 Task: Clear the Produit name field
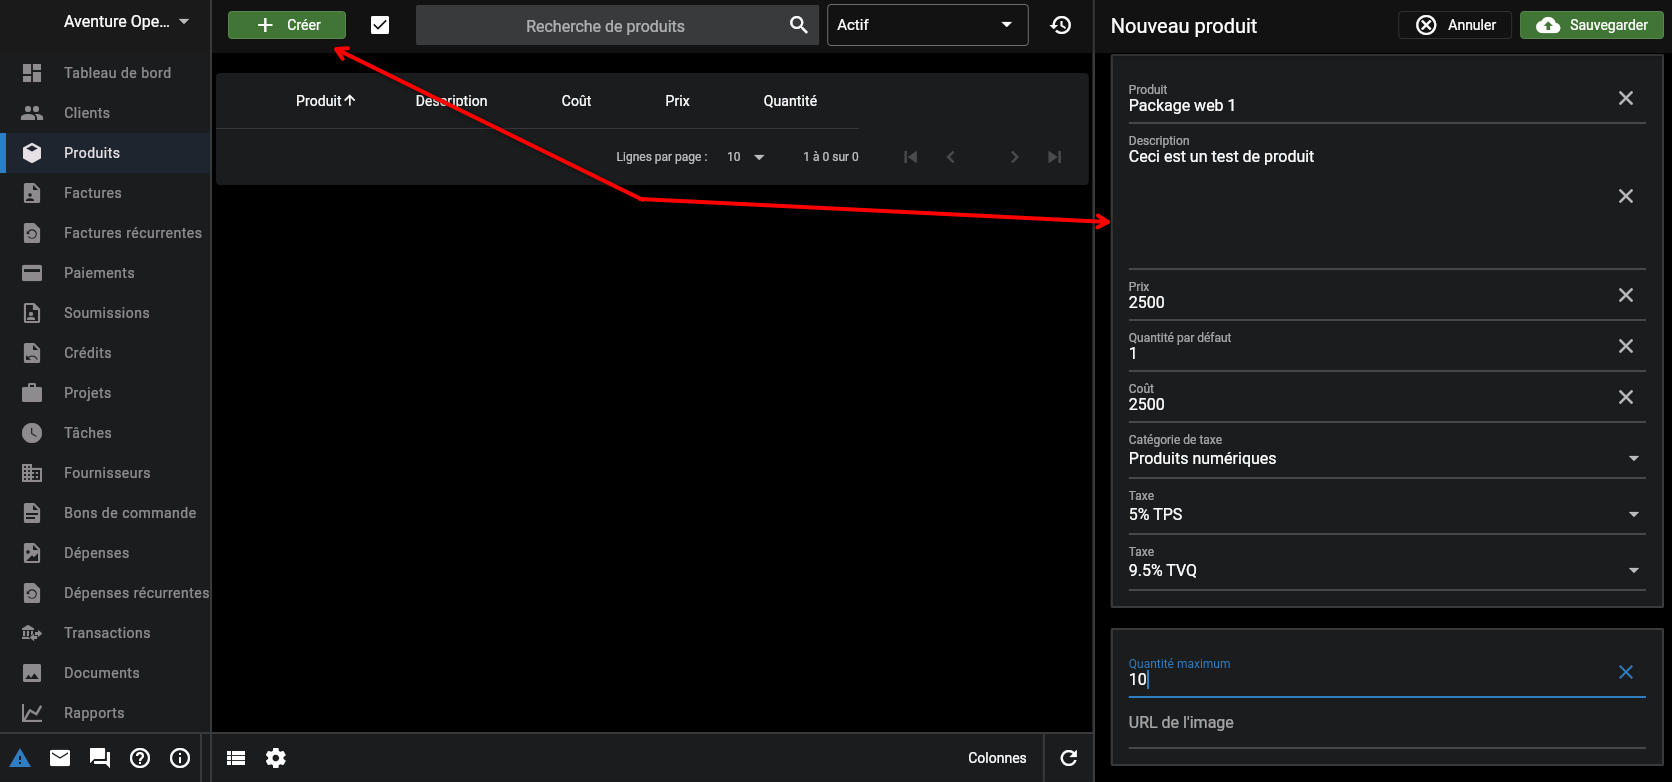click(x=1626, y=98)
